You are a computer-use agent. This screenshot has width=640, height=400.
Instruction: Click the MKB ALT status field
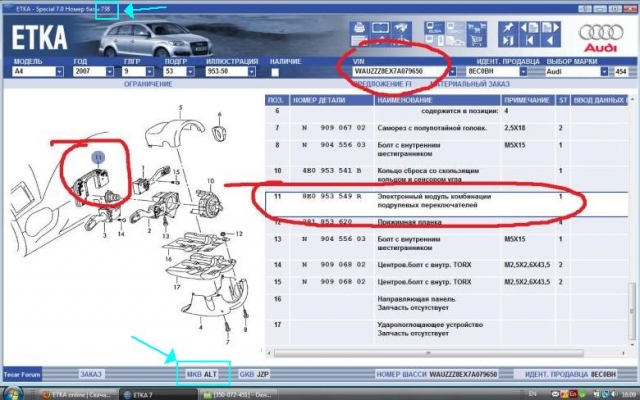202,374
